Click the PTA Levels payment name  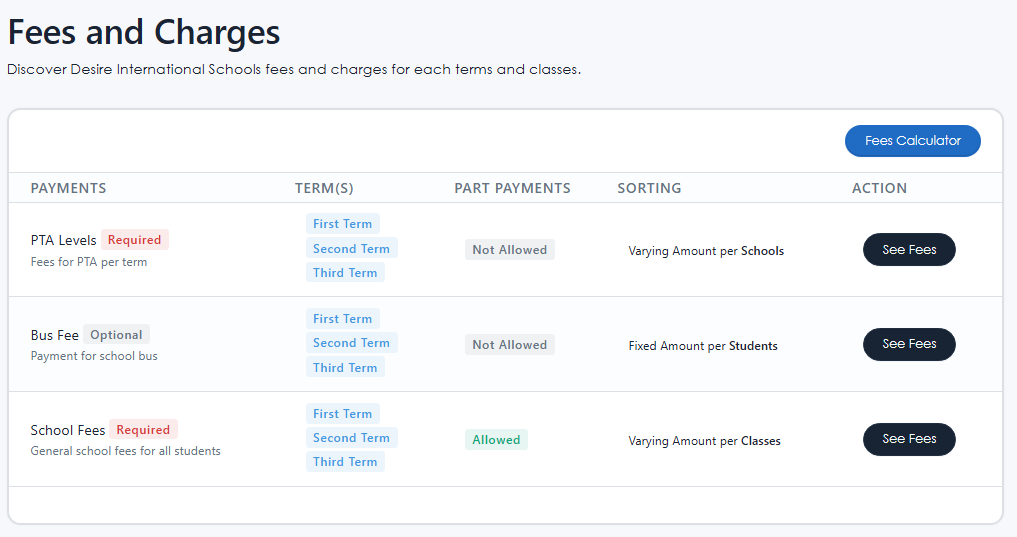click(x=63, y=240)
